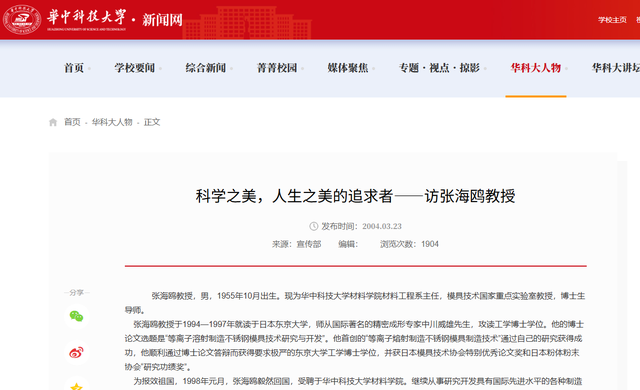Go to 首页 in the breadcrumb

point(72,122)
